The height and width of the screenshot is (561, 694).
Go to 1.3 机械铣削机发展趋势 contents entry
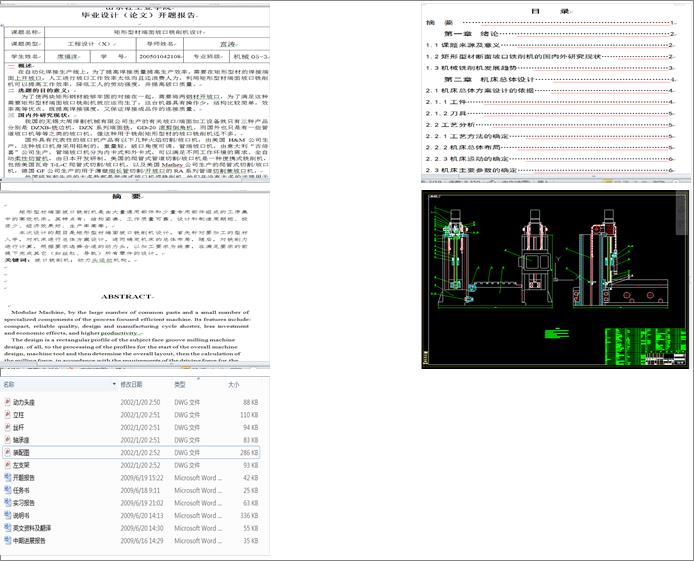(x=471, y=68)
